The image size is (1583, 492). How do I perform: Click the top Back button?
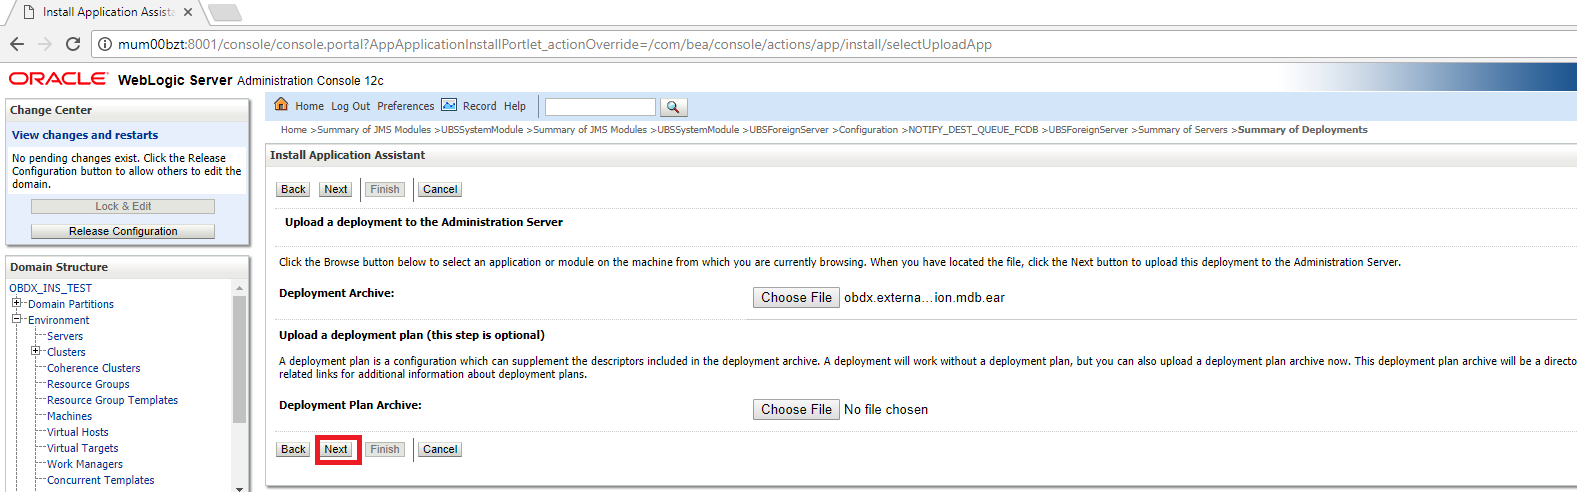tap(293, 189)
